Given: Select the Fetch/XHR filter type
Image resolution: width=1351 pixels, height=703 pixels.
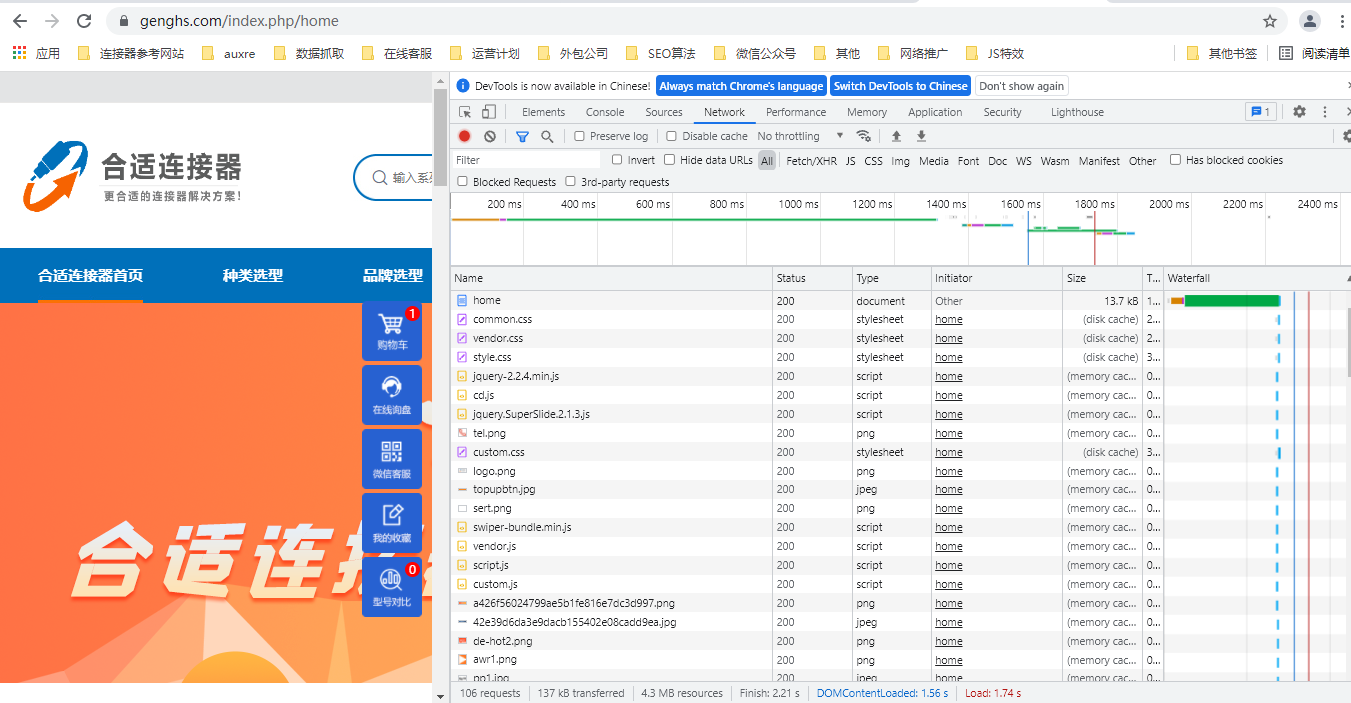Looking at the screenshot, I should [x=812, y=161].
